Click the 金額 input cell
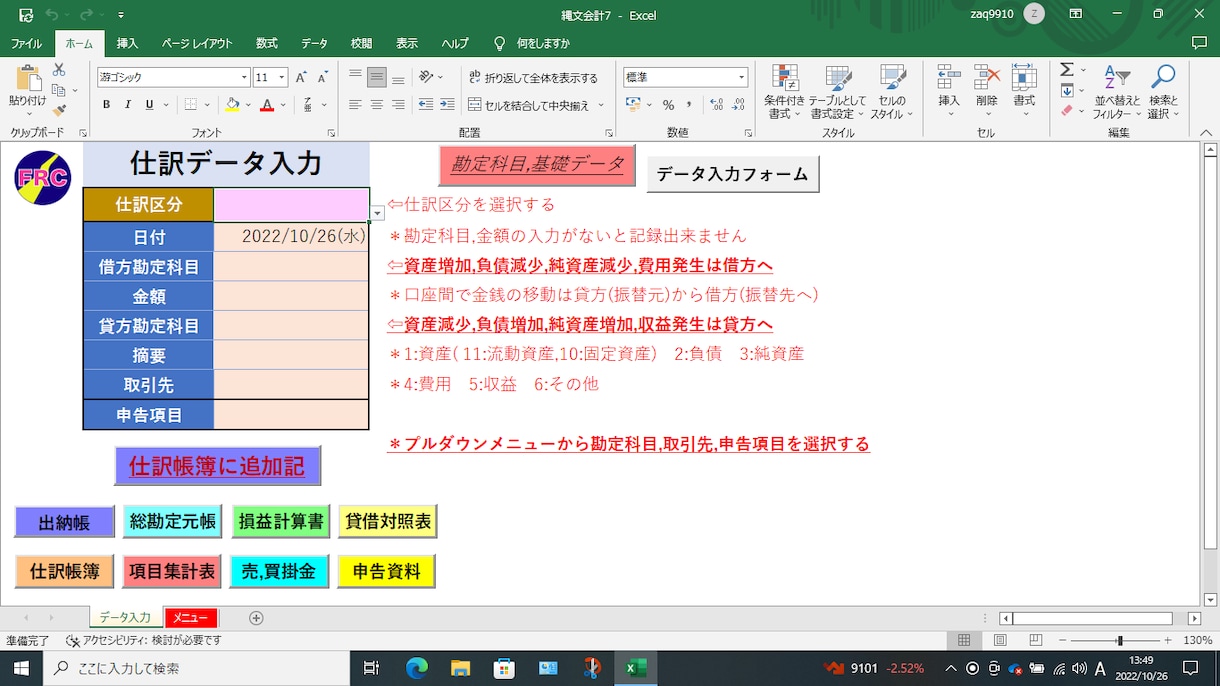The width and height of the screenshot is (1220, 686). click(291, 297)
